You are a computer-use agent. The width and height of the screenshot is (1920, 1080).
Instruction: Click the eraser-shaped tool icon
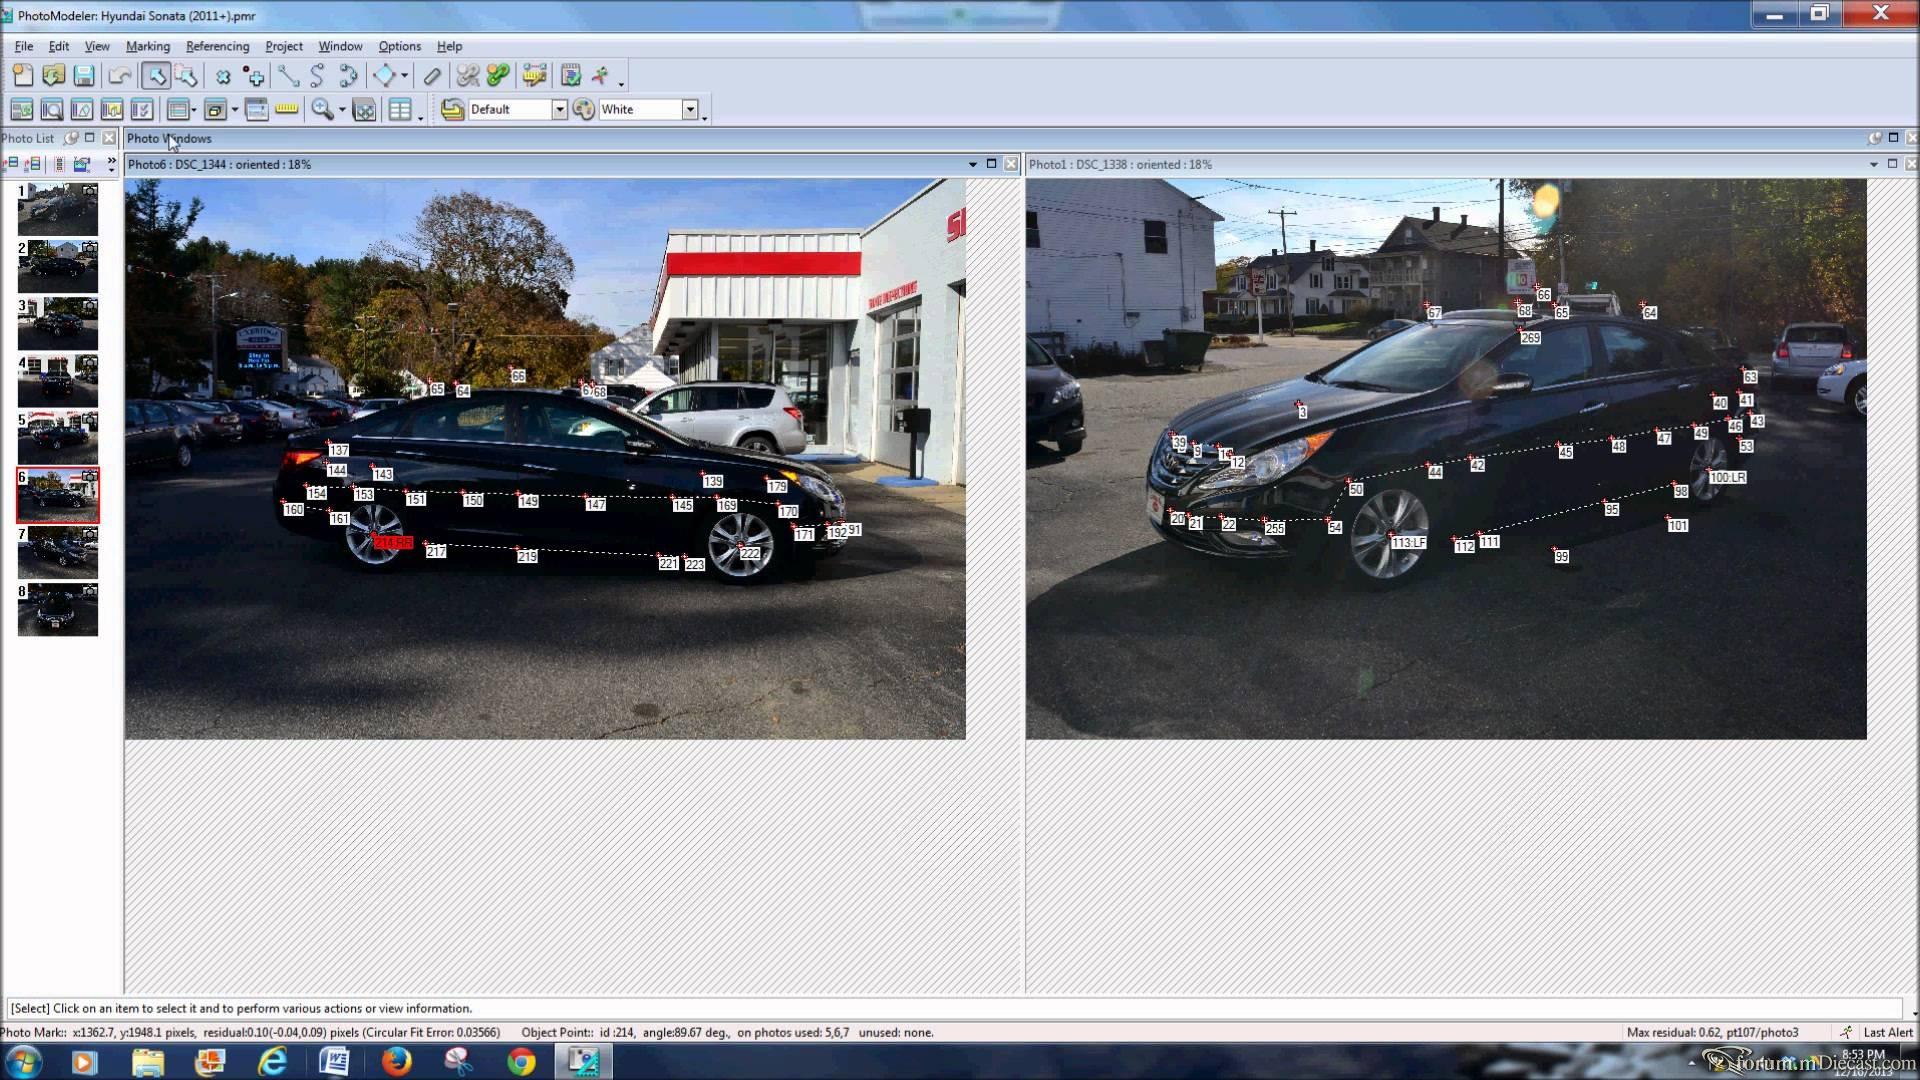pyautogui.click(x=432, y=76)
